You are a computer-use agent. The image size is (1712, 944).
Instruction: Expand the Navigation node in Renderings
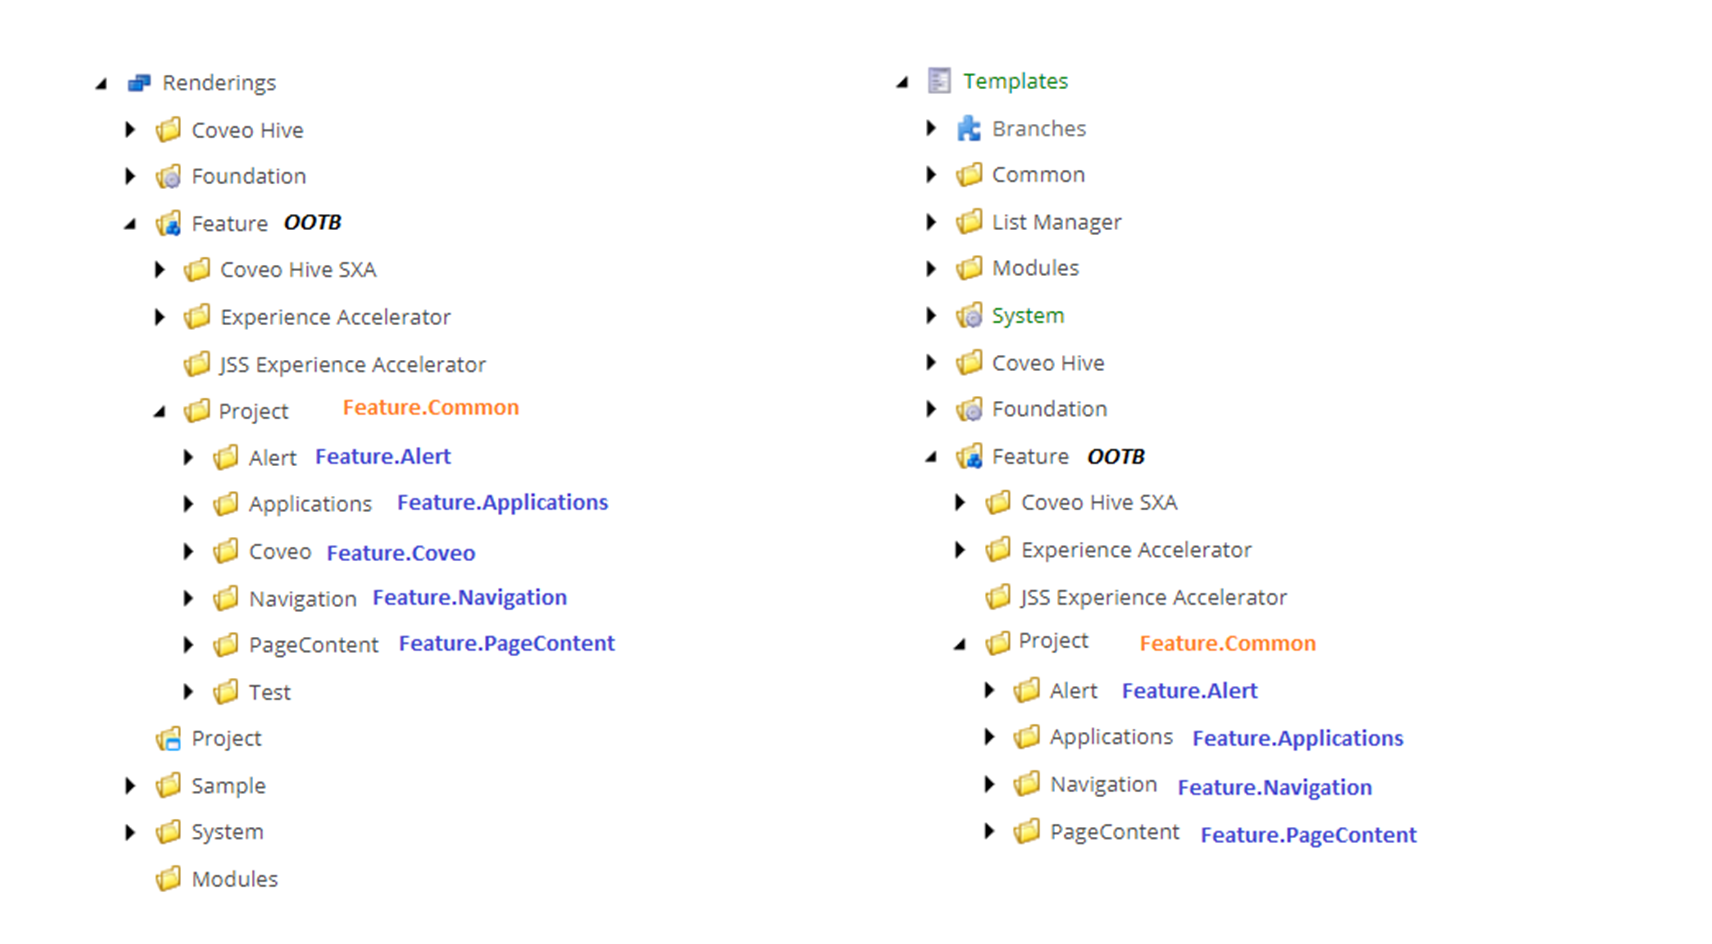(x=188, y=598)
